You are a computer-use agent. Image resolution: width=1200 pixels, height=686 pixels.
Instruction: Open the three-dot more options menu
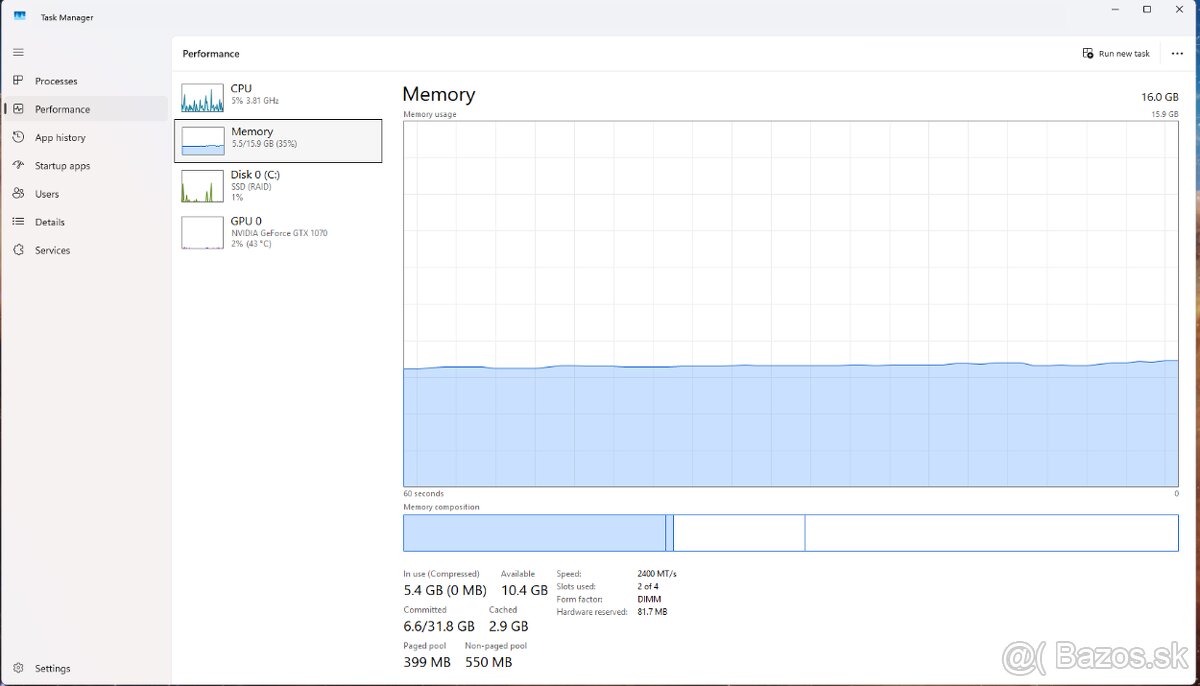[1177, 54]
